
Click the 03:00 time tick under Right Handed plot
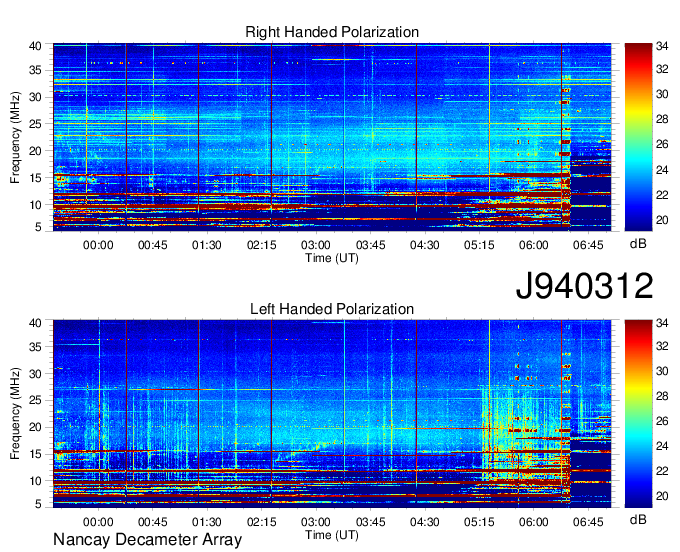click(316, 245)
